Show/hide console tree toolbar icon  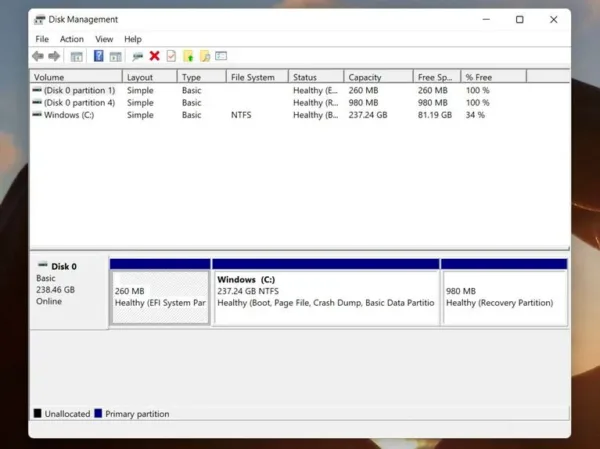pyautogui.click(x=77, y=57)
